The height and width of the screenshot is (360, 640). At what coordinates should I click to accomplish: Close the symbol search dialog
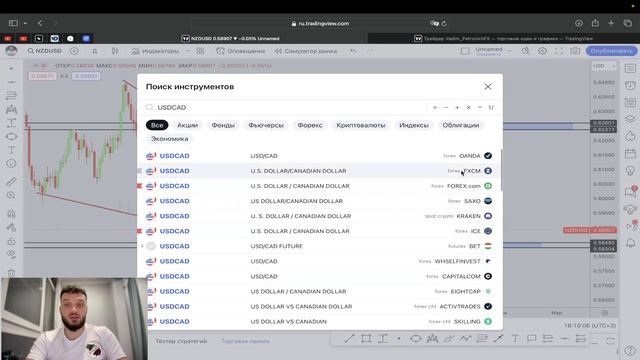click(488, 87)
